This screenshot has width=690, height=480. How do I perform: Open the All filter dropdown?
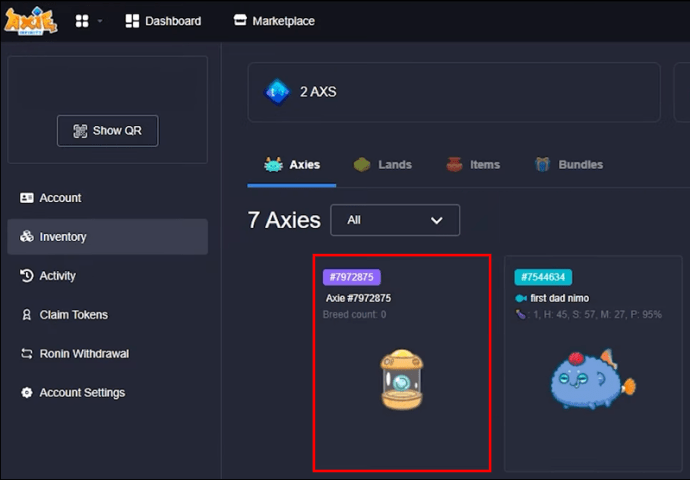[x=395, y=220]
